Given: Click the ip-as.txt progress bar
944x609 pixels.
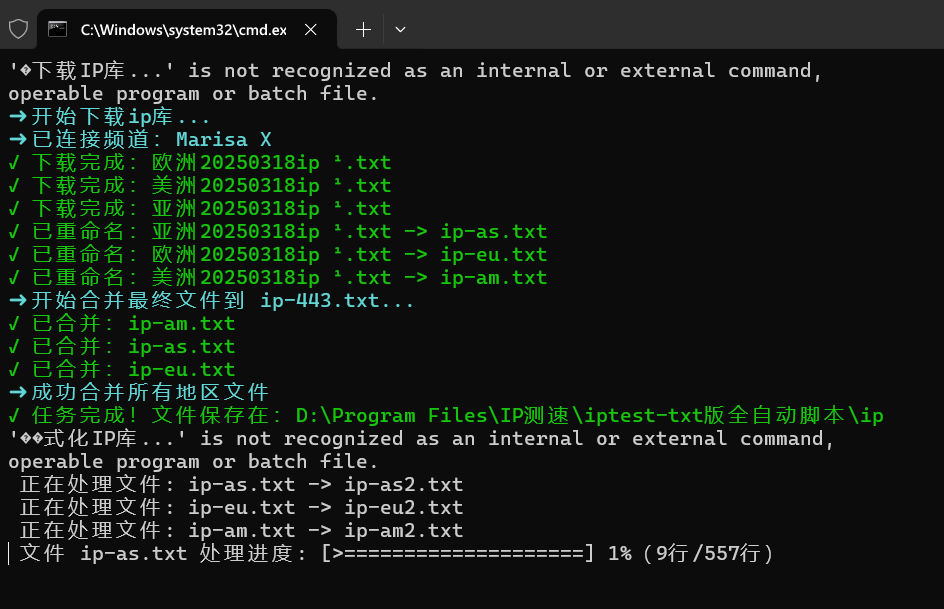Looking at the screenshot, I should tap(458, 553).
